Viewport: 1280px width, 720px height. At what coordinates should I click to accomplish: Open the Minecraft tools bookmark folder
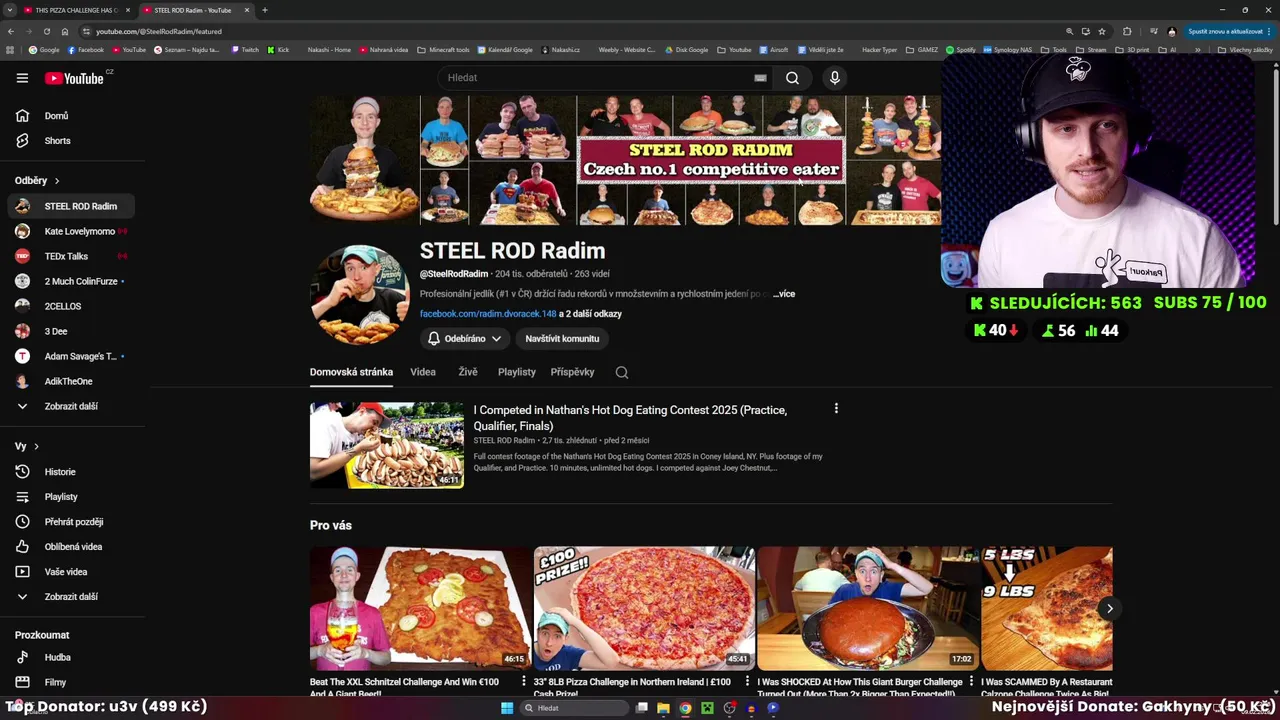point(443,49)
